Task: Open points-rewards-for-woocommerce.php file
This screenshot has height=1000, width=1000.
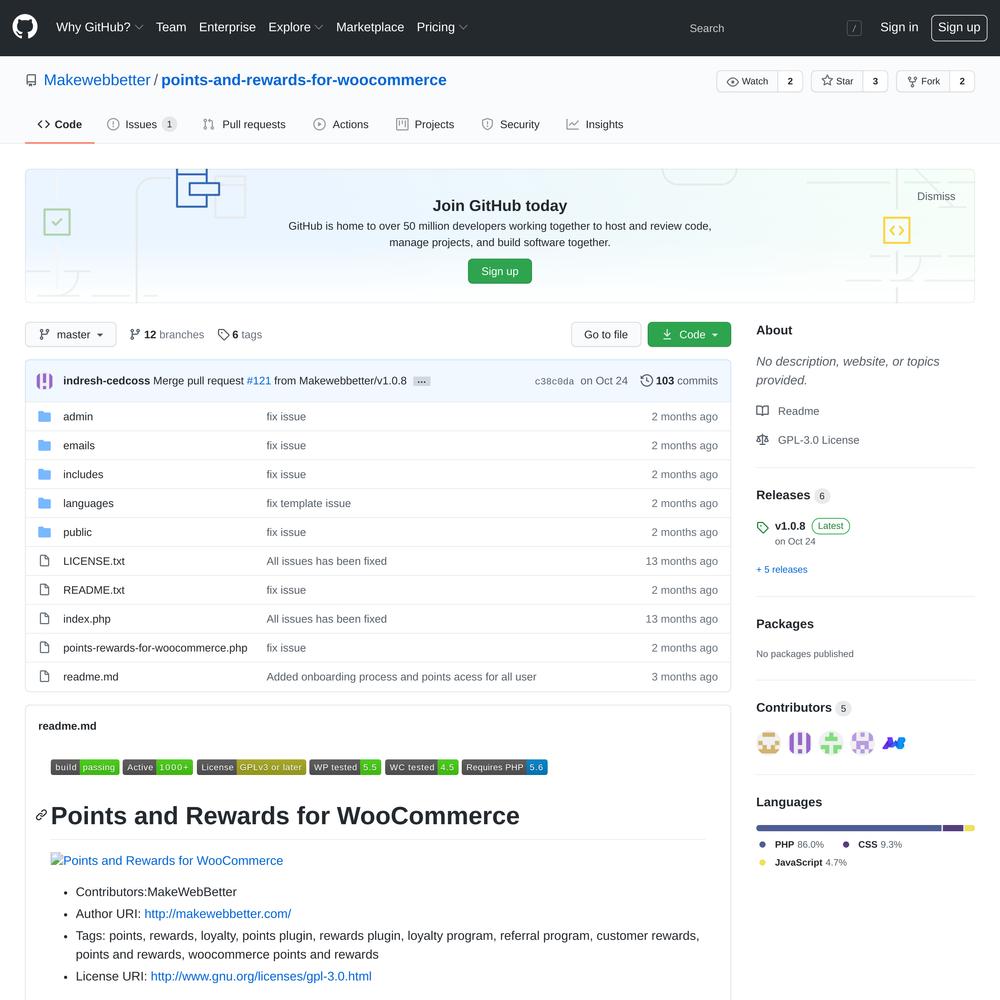Action: coord(155,648)
